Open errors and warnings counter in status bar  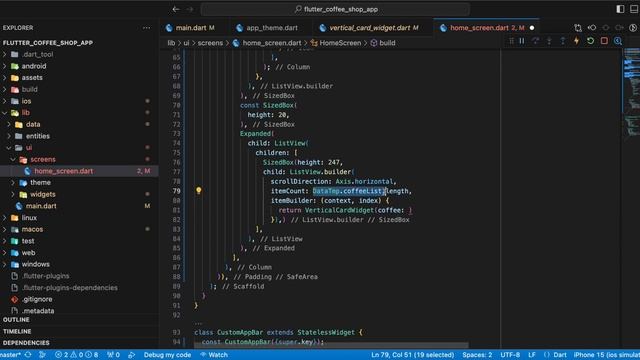pyautogui.click(x=77, y=355)
